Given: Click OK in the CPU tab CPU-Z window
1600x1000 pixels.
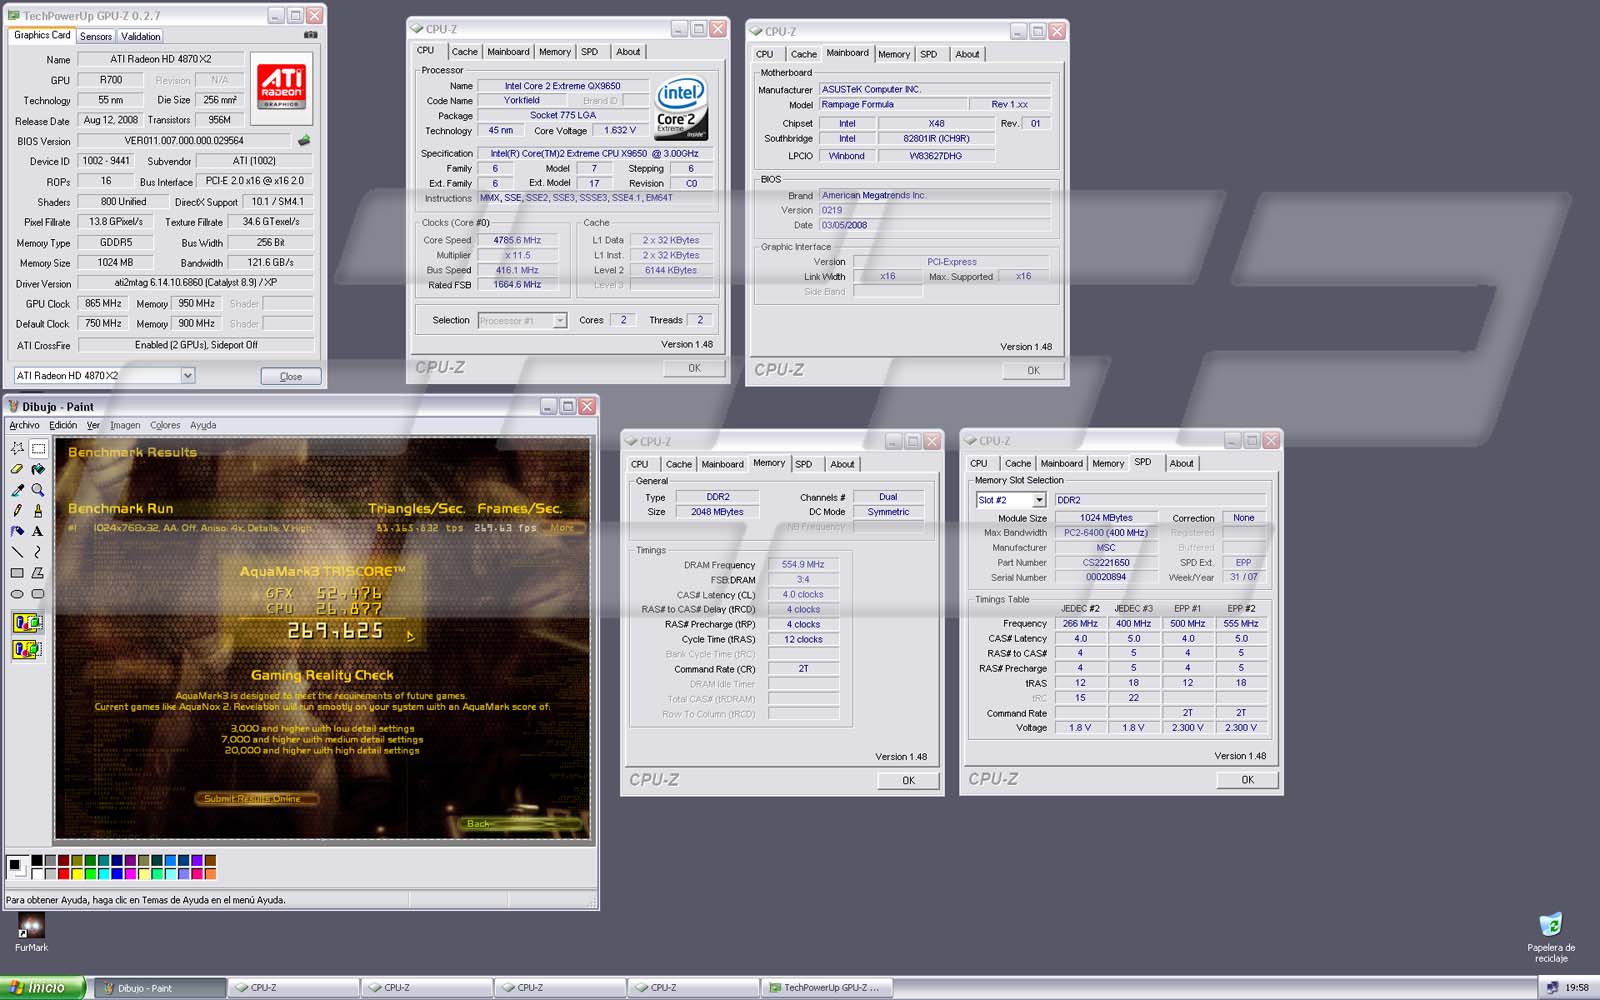Looking at the screenshot, I should [x=694, y=368].
